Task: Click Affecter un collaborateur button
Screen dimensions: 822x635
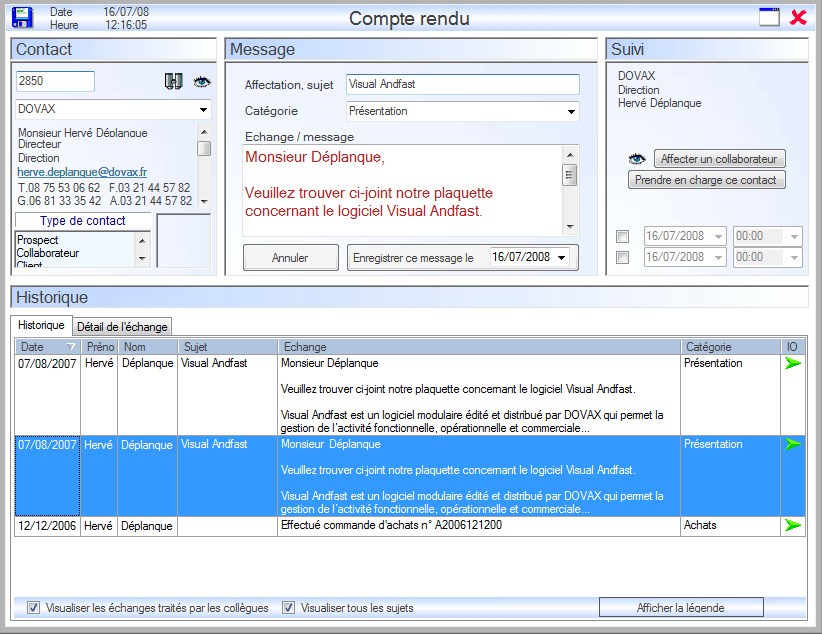Action: [719, 158]
